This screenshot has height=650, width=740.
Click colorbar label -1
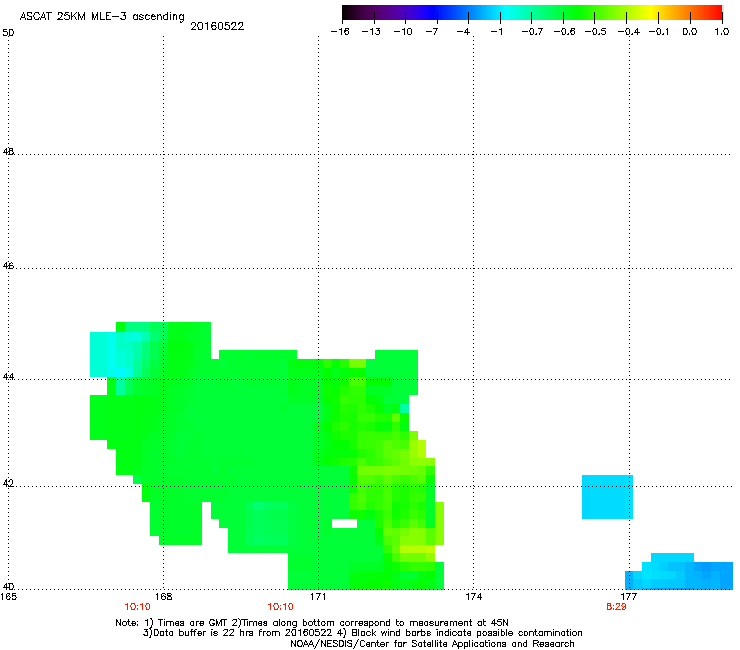[x=496, y=32]
